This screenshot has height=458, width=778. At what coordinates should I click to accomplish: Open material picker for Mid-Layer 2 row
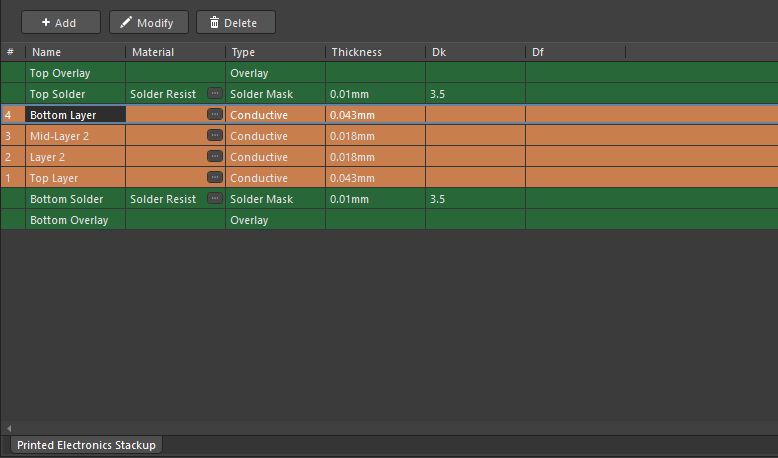click(215, 135)
